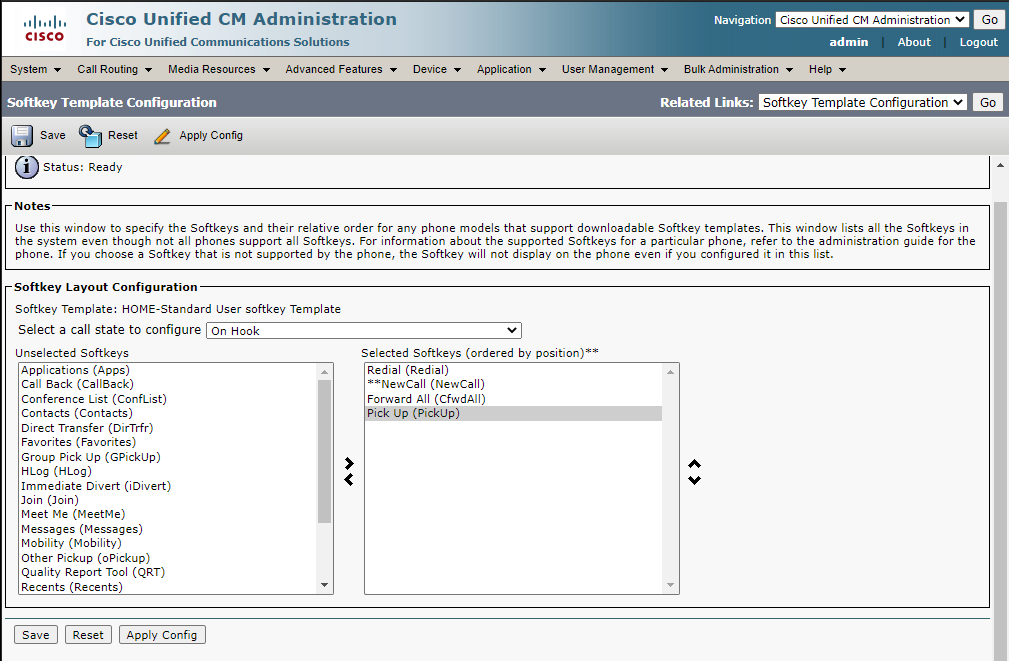Open the Related Links dropdown
This screenshot has width=1009, height=661.
[862, 102]
